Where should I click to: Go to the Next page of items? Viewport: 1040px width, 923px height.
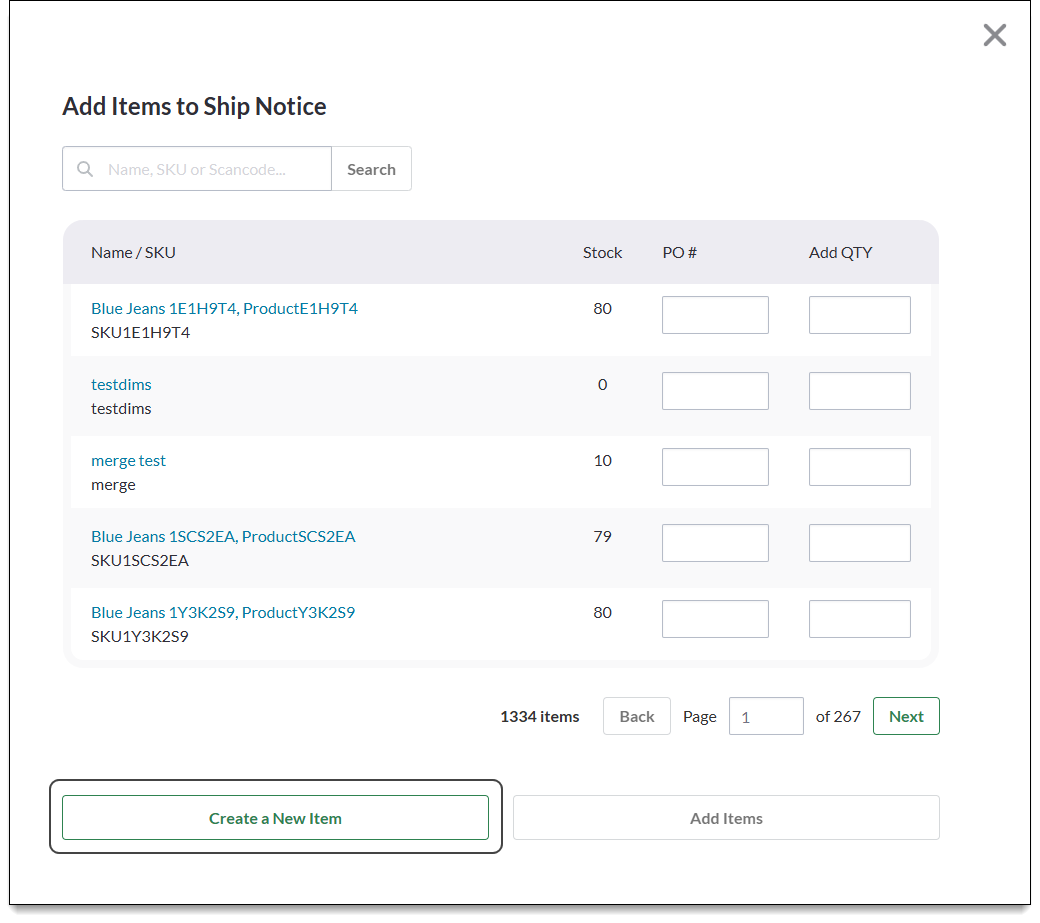(906, 716)
